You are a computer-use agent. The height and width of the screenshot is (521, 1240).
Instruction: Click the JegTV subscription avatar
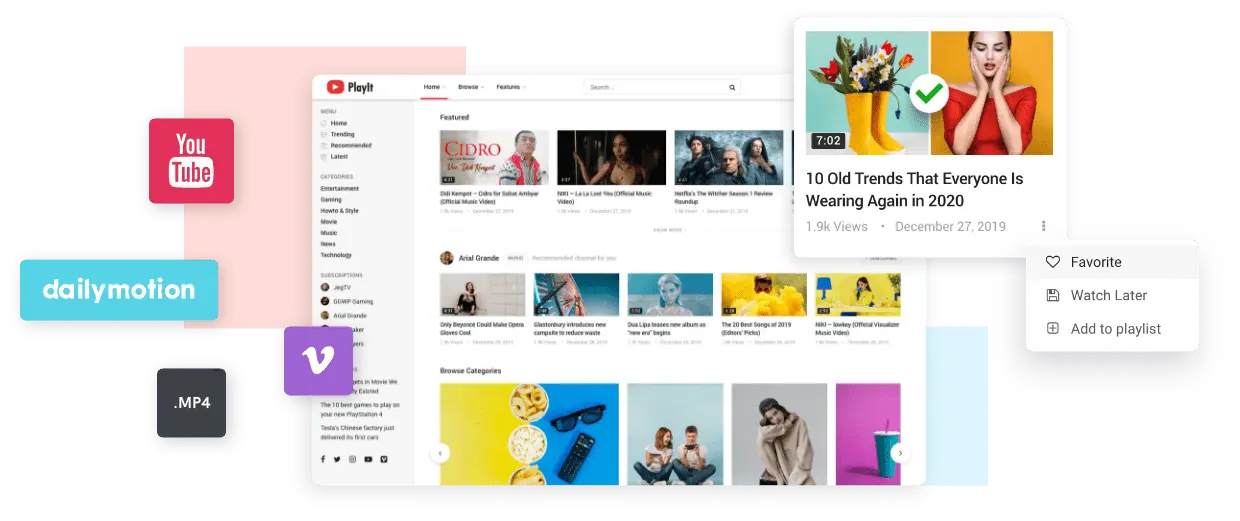point(325,288)
